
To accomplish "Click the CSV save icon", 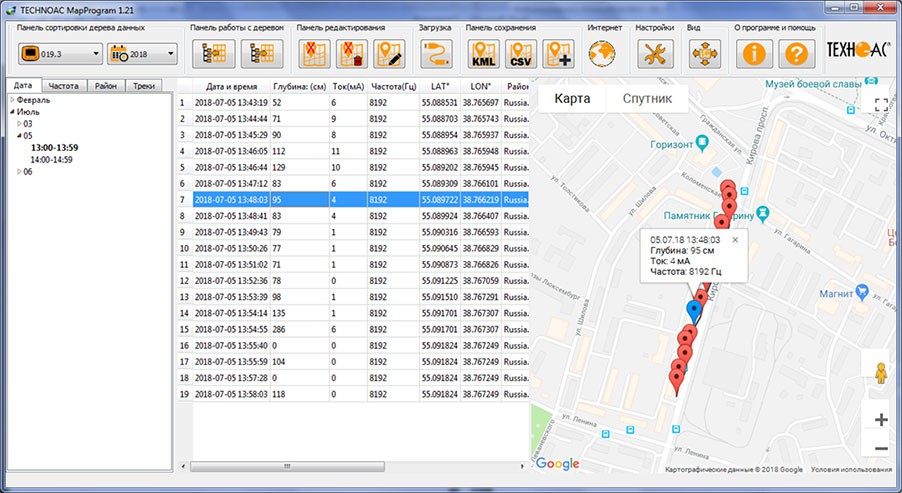I will point(520,53).
